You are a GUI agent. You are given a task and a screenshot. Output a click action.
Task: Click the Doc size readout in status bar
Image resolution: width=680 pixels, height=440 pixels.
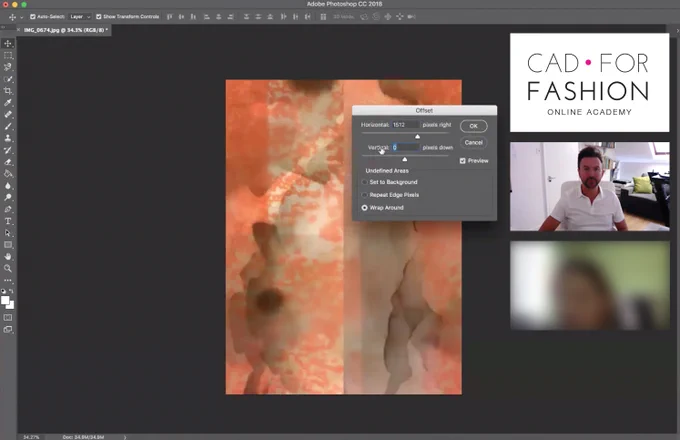point(83,437)
